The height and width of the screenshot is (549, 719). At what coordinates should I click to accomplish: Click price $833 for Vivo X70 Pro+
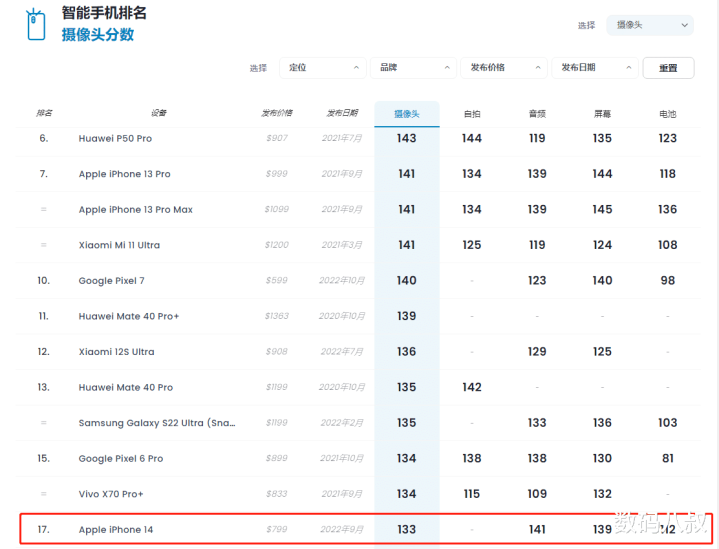coord(277,494)
